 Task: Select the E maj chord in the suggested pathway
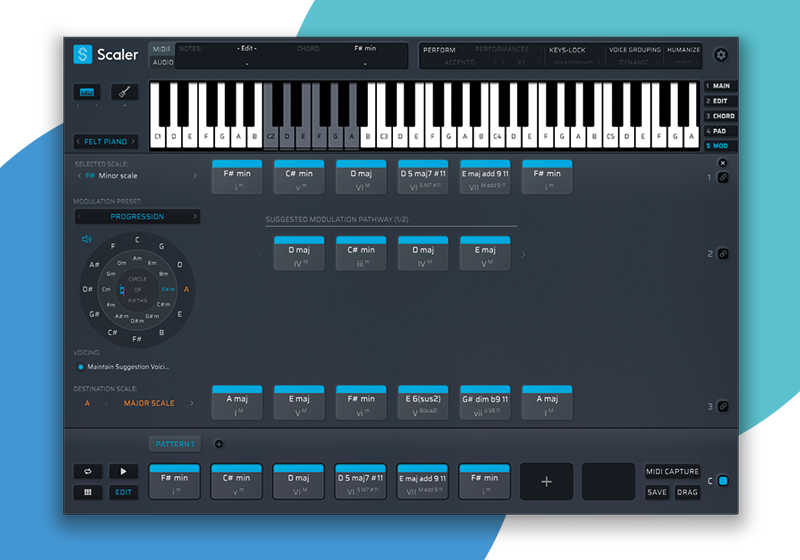[485, 253]
